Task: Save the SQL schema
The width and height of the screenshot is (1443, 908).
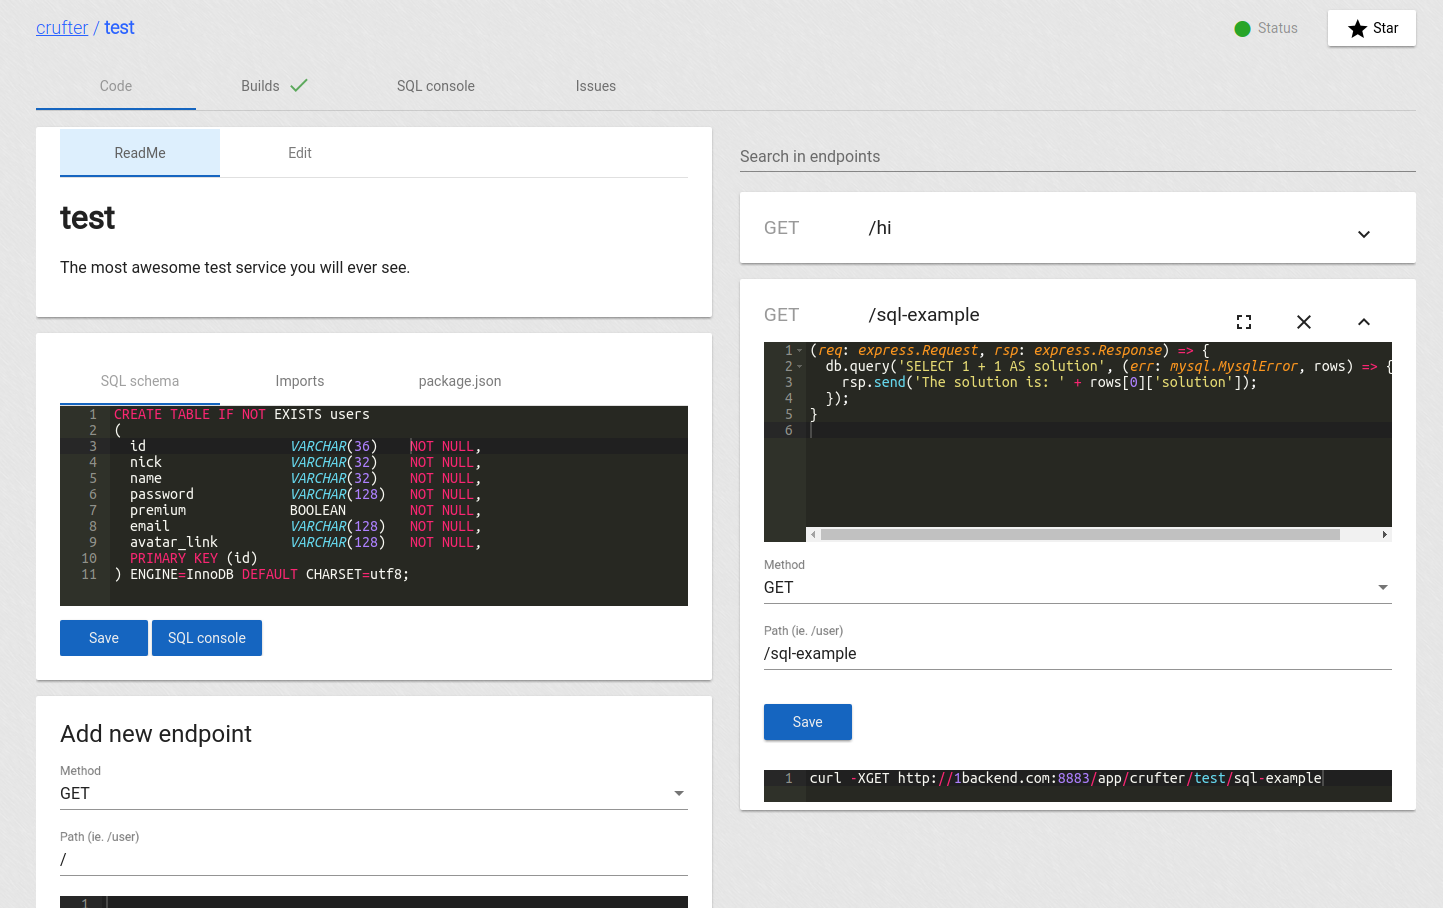Action: 104,638
